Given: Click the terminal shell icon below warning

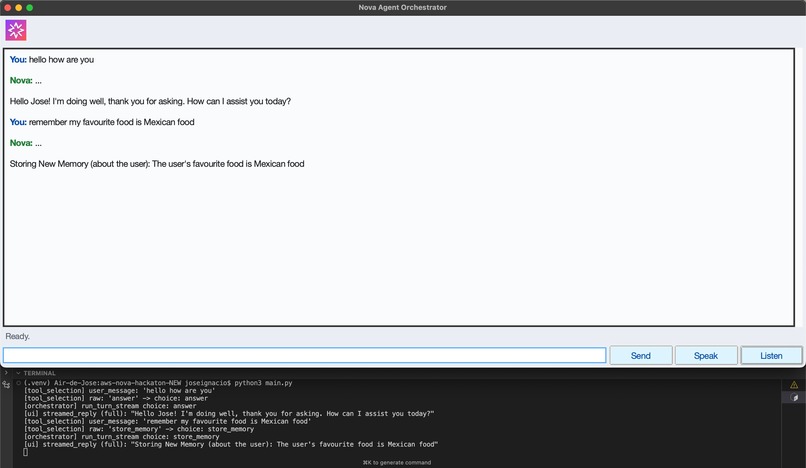Looking at the screenshot, I should (794, 398).
